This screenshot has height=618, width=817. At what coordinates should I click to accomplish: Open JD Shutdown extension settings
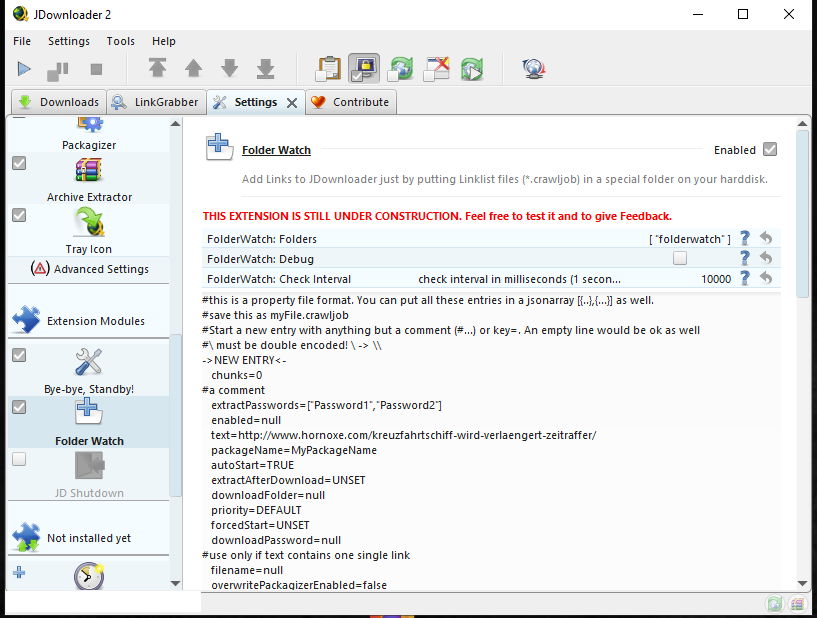tap(89, 475)
